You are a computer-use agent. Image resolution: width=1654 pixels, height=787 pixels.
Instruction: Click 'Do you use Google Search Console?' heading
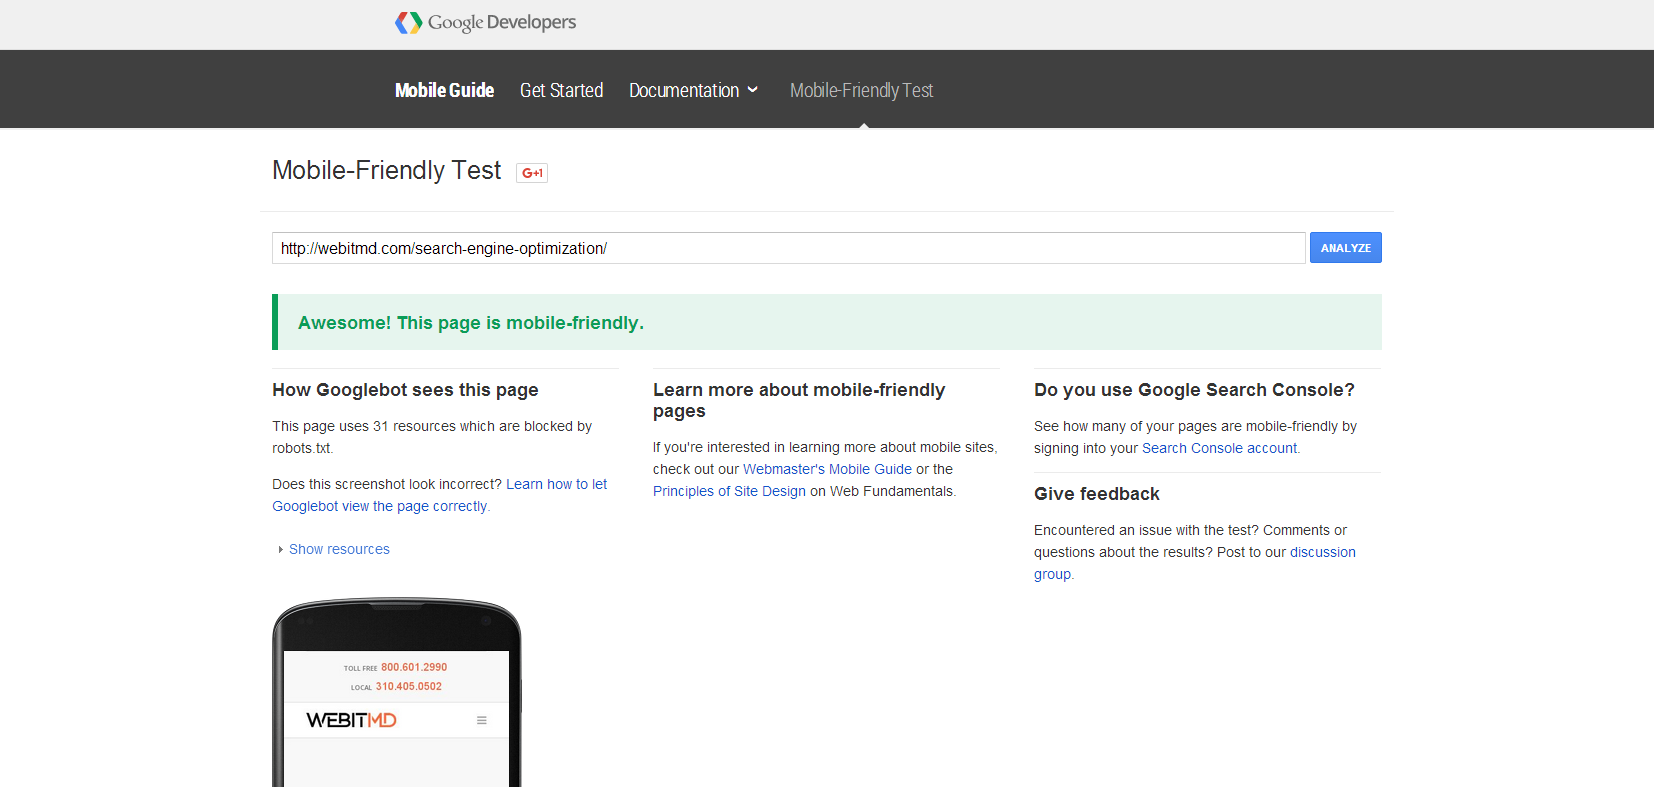(x=1194, y=390)
